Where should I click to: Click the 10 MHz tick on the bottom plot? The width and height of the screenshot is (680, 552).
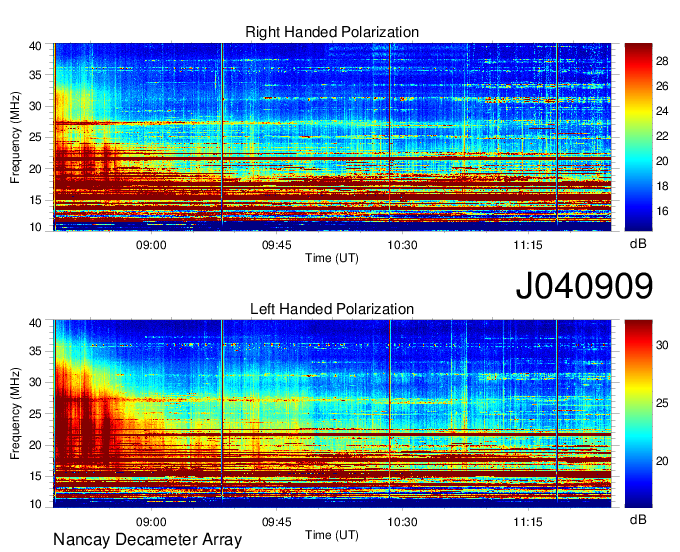pos(36,504)
